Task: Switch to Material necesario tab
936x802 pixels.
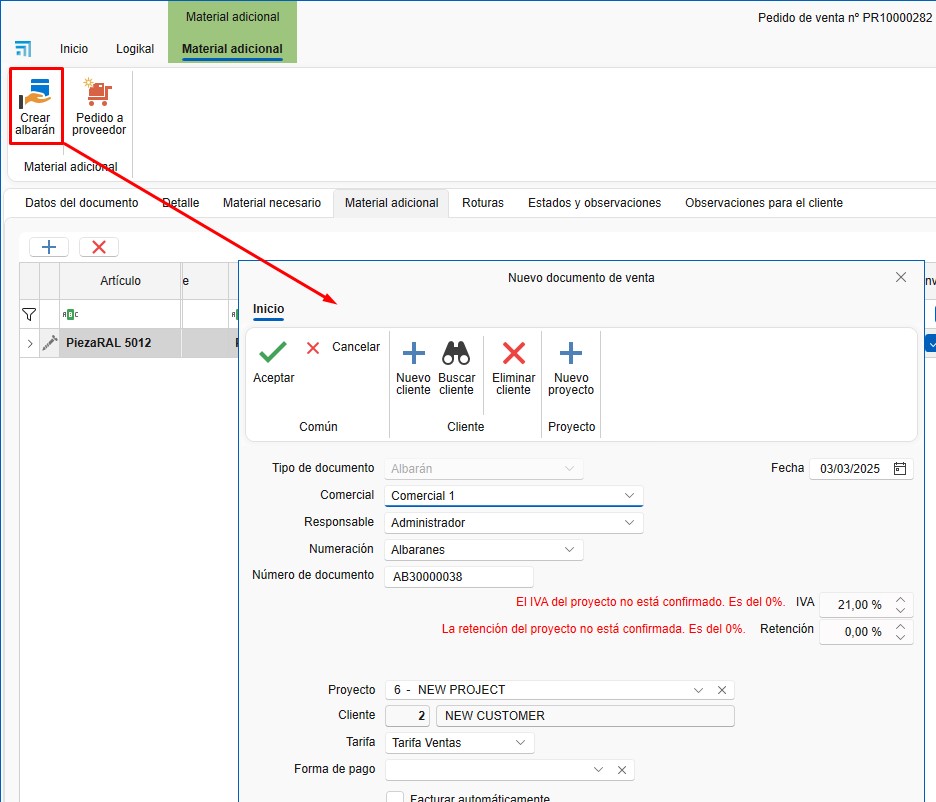Action: tap(272, 203)
